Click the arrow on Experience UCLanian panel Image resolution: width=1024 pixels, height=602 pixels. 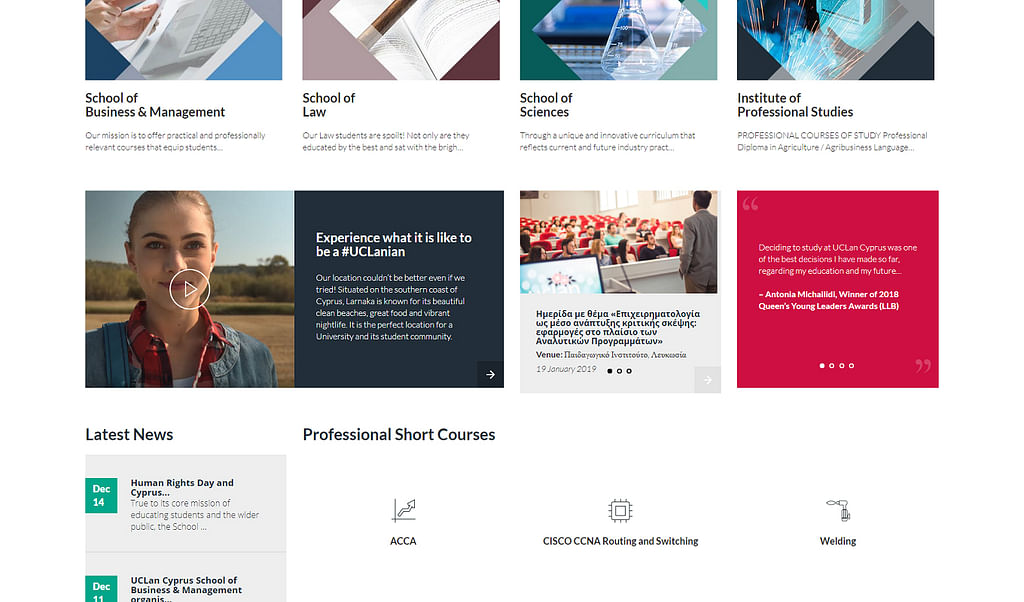point(490,374)
